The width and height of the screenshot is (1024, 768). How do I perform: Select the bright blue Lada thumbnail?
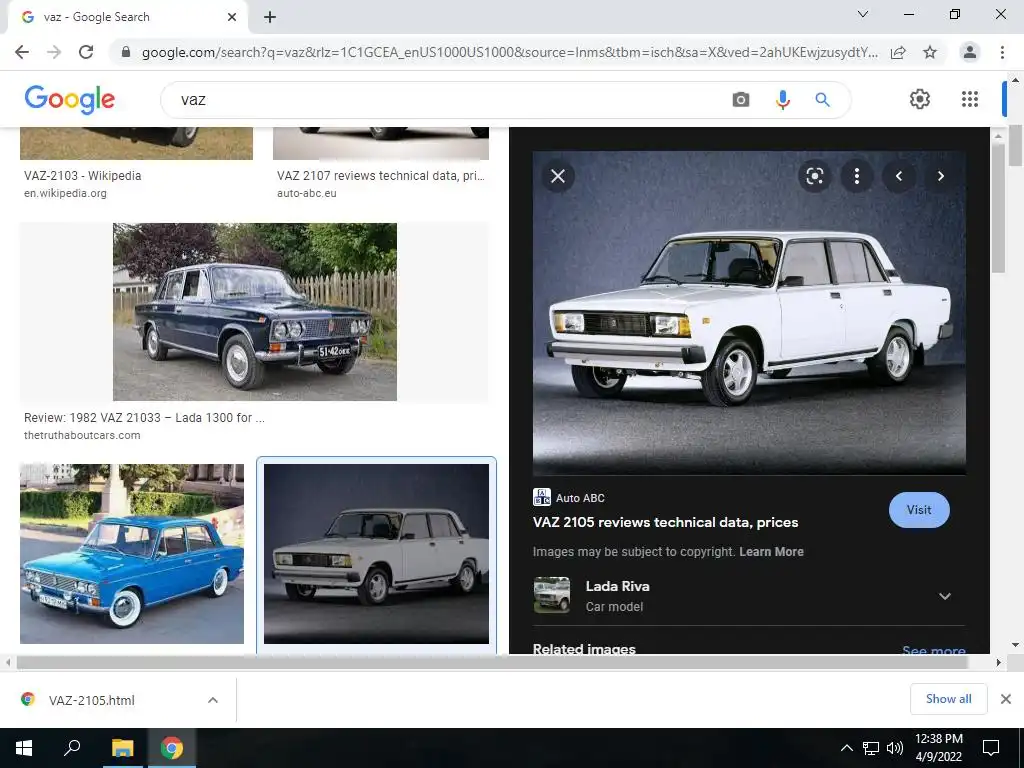132,554
